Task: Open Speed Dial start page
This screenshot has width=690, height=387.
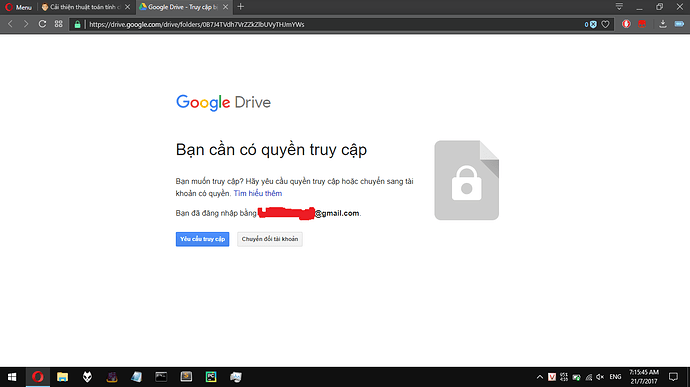Action: (x=59, y=24)
